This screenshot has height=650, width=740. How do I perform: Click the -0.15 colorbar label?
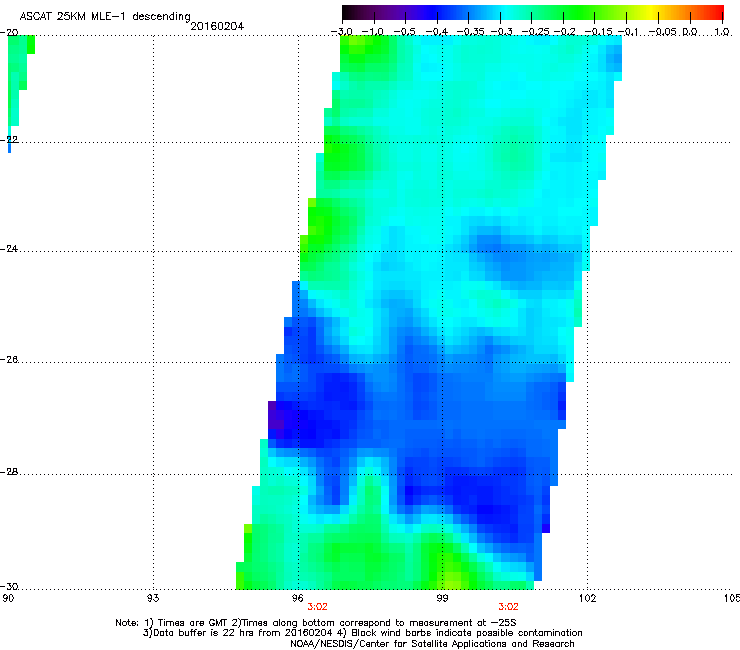[598, 32]
